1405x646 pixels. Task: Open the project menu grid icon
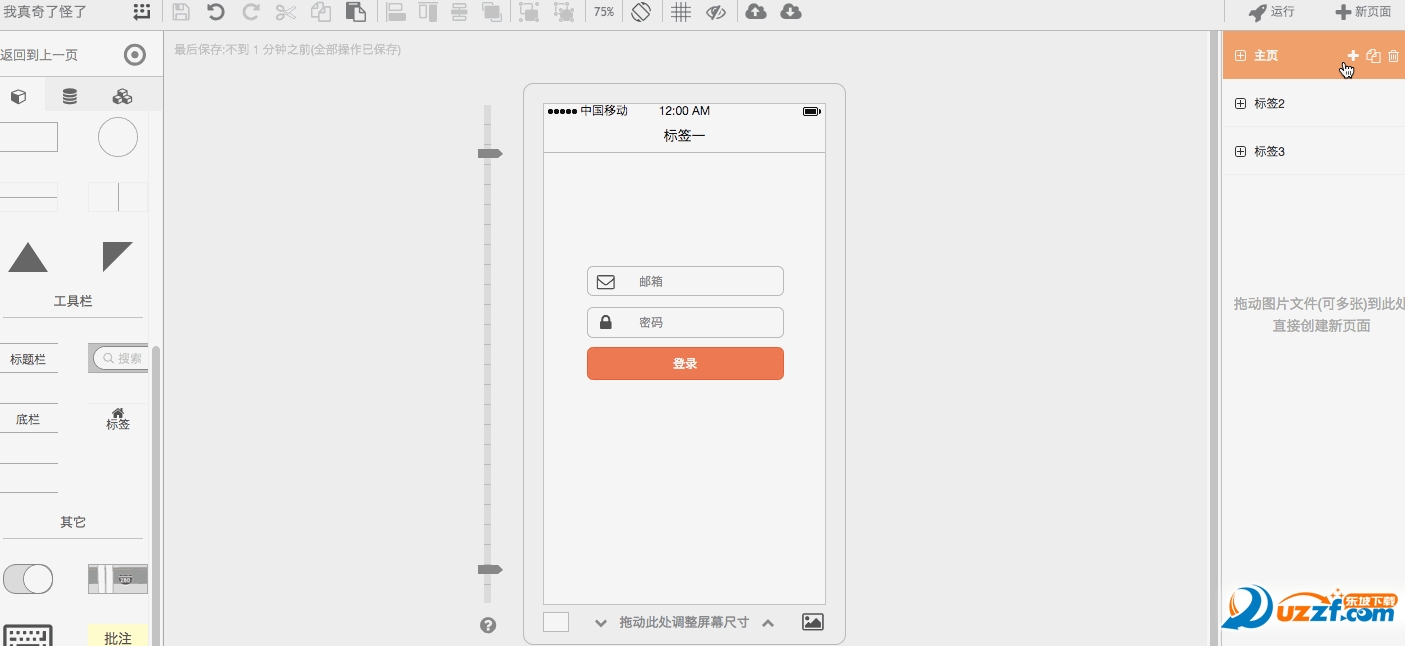[x=143, y=12]
